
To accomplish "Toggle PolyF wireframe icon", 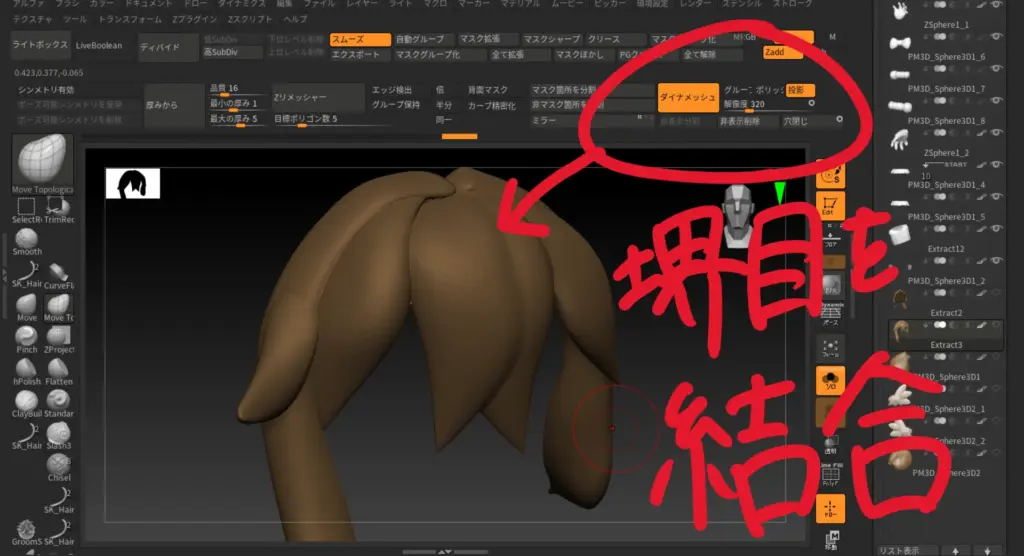I will pos(831,475).
